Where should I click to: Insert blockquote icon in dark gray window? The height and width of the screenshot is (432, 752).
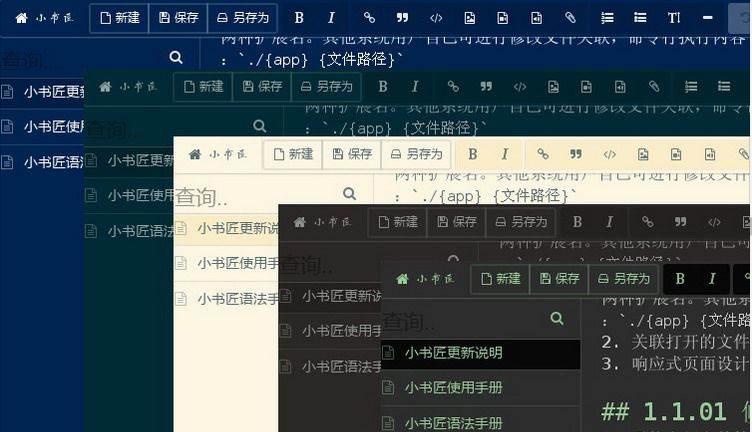[x=681, y=222]
